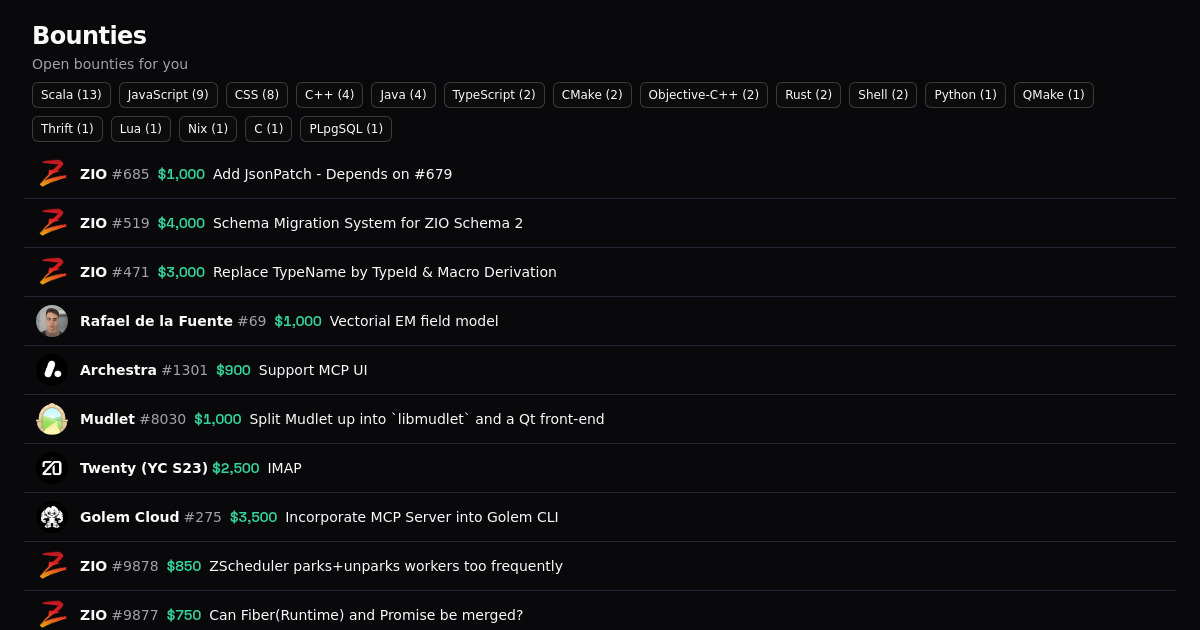Screen dimensions: 1200x630
Task: Open the Incorporate MCP Server into Golem CLI bounty
Action: pyautogui.click(x=421, y=517)
